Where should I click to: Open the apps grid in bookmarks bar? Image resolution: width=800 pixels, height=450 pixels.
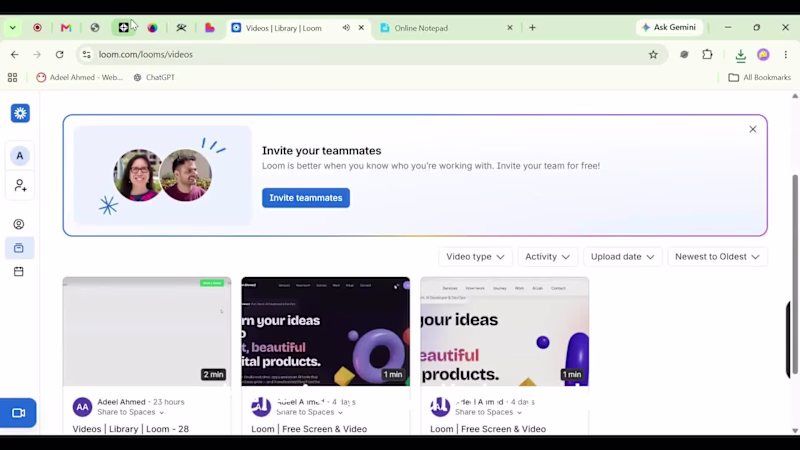tap(13, 78)
